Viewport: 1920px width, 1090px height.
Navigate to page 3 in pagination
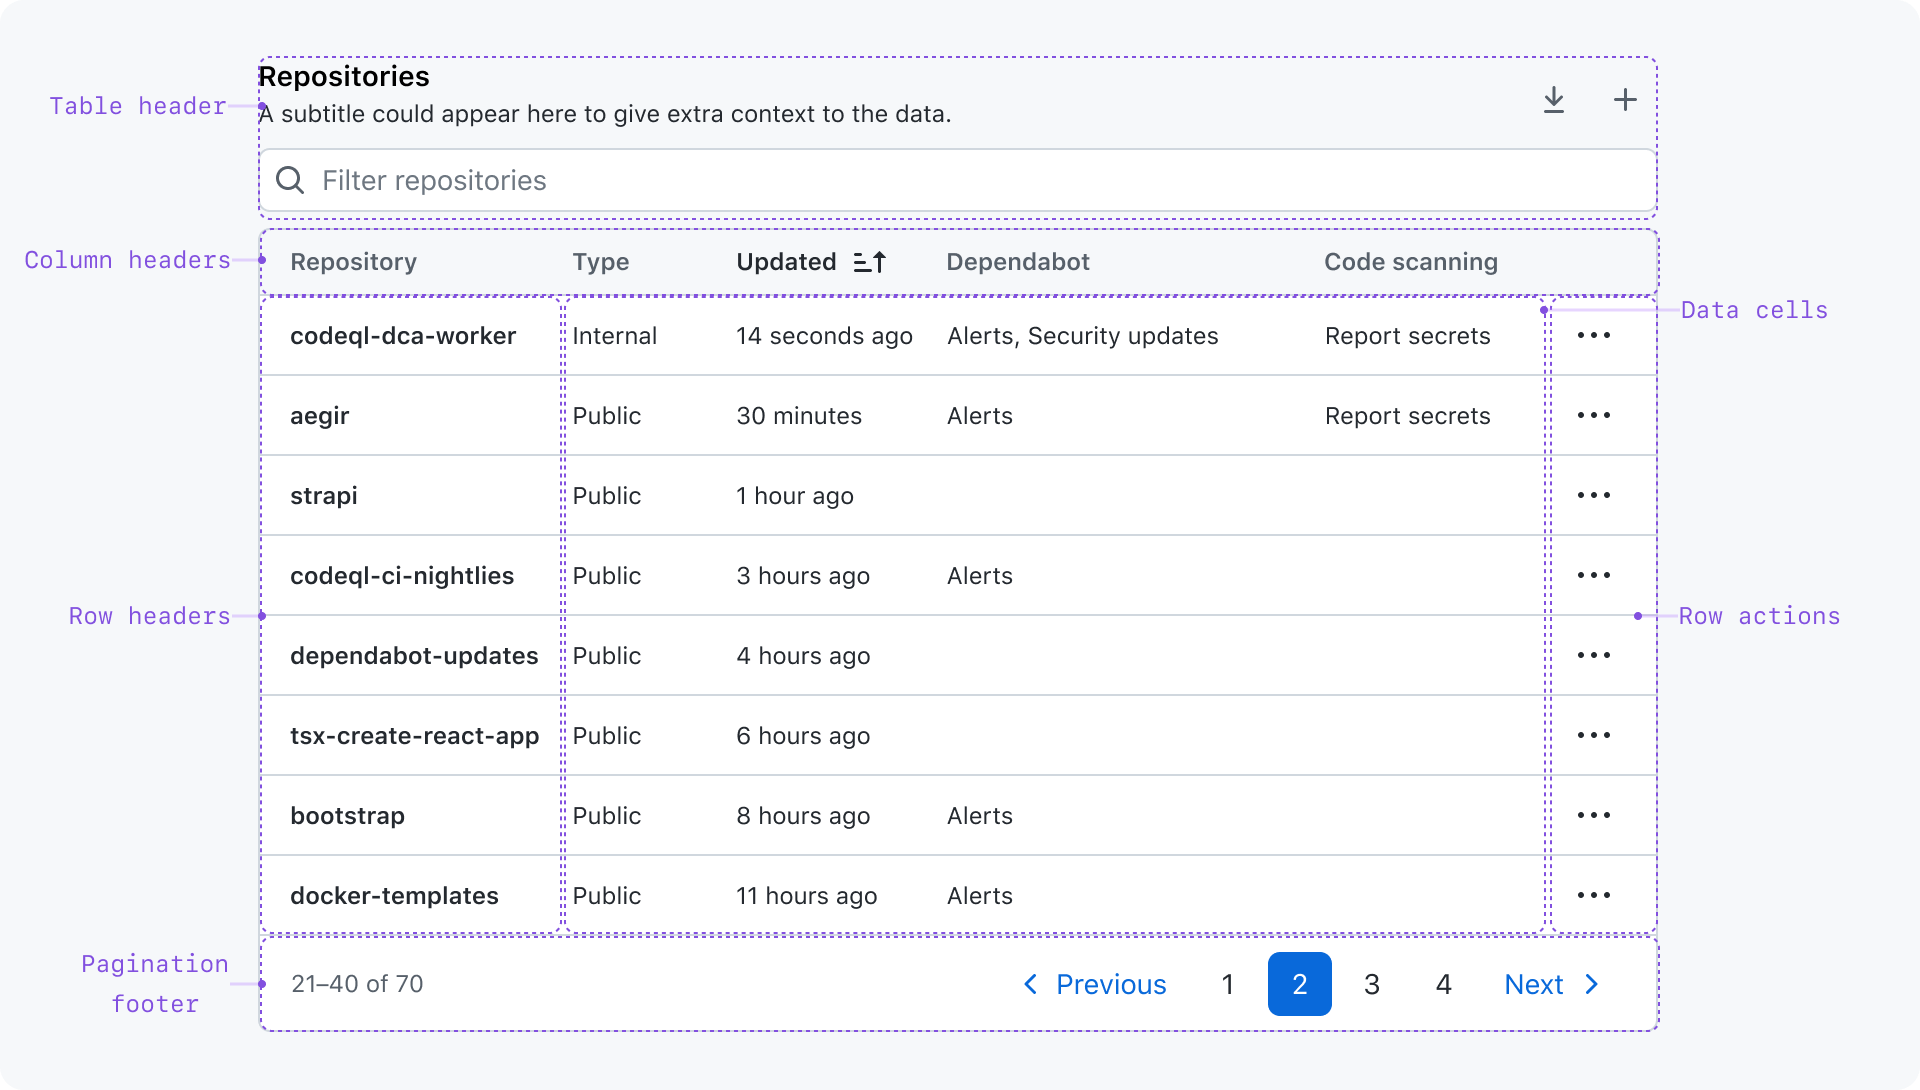(1371, 985)
